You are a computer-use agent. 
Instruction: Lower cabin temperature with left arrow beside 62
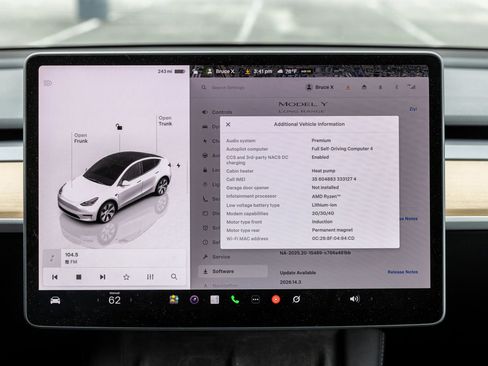pos(98,300)
